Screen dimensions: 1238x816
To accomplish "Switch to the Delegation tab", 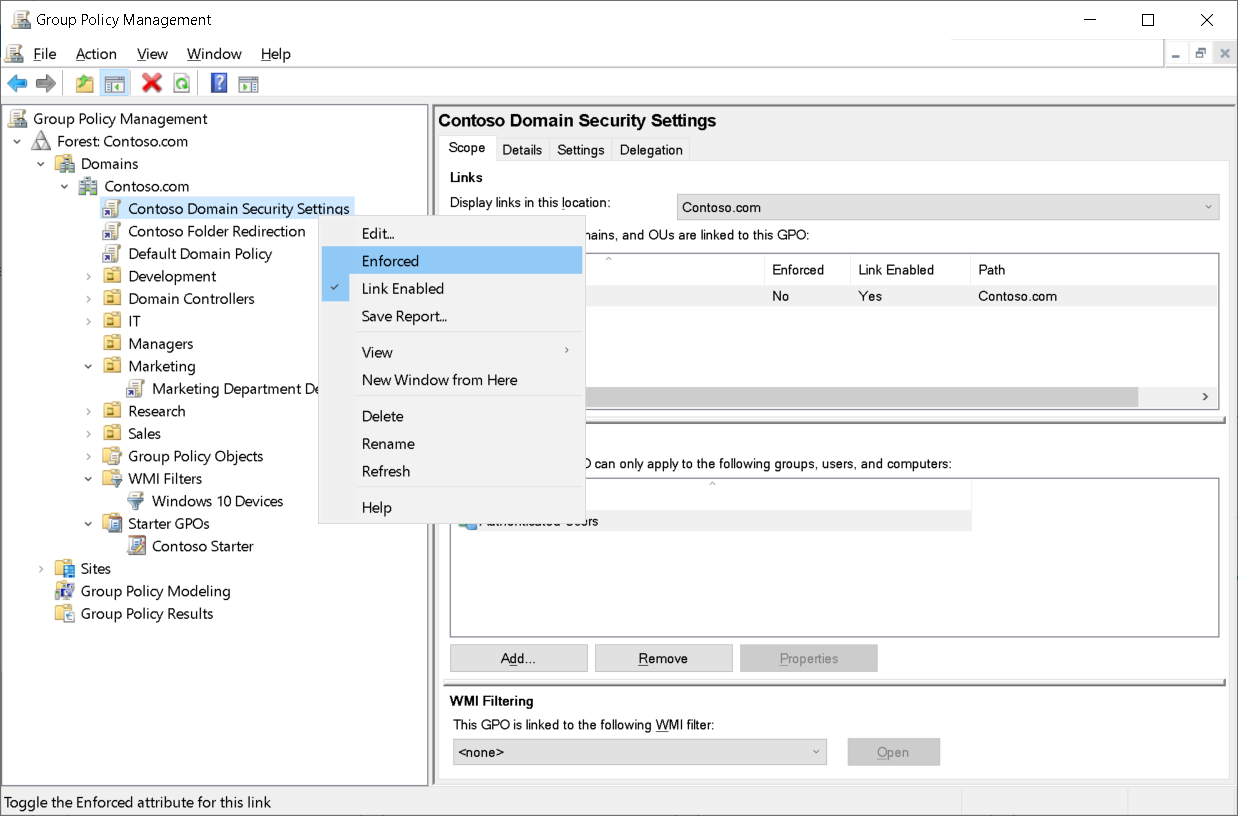I will click(650, 149).
